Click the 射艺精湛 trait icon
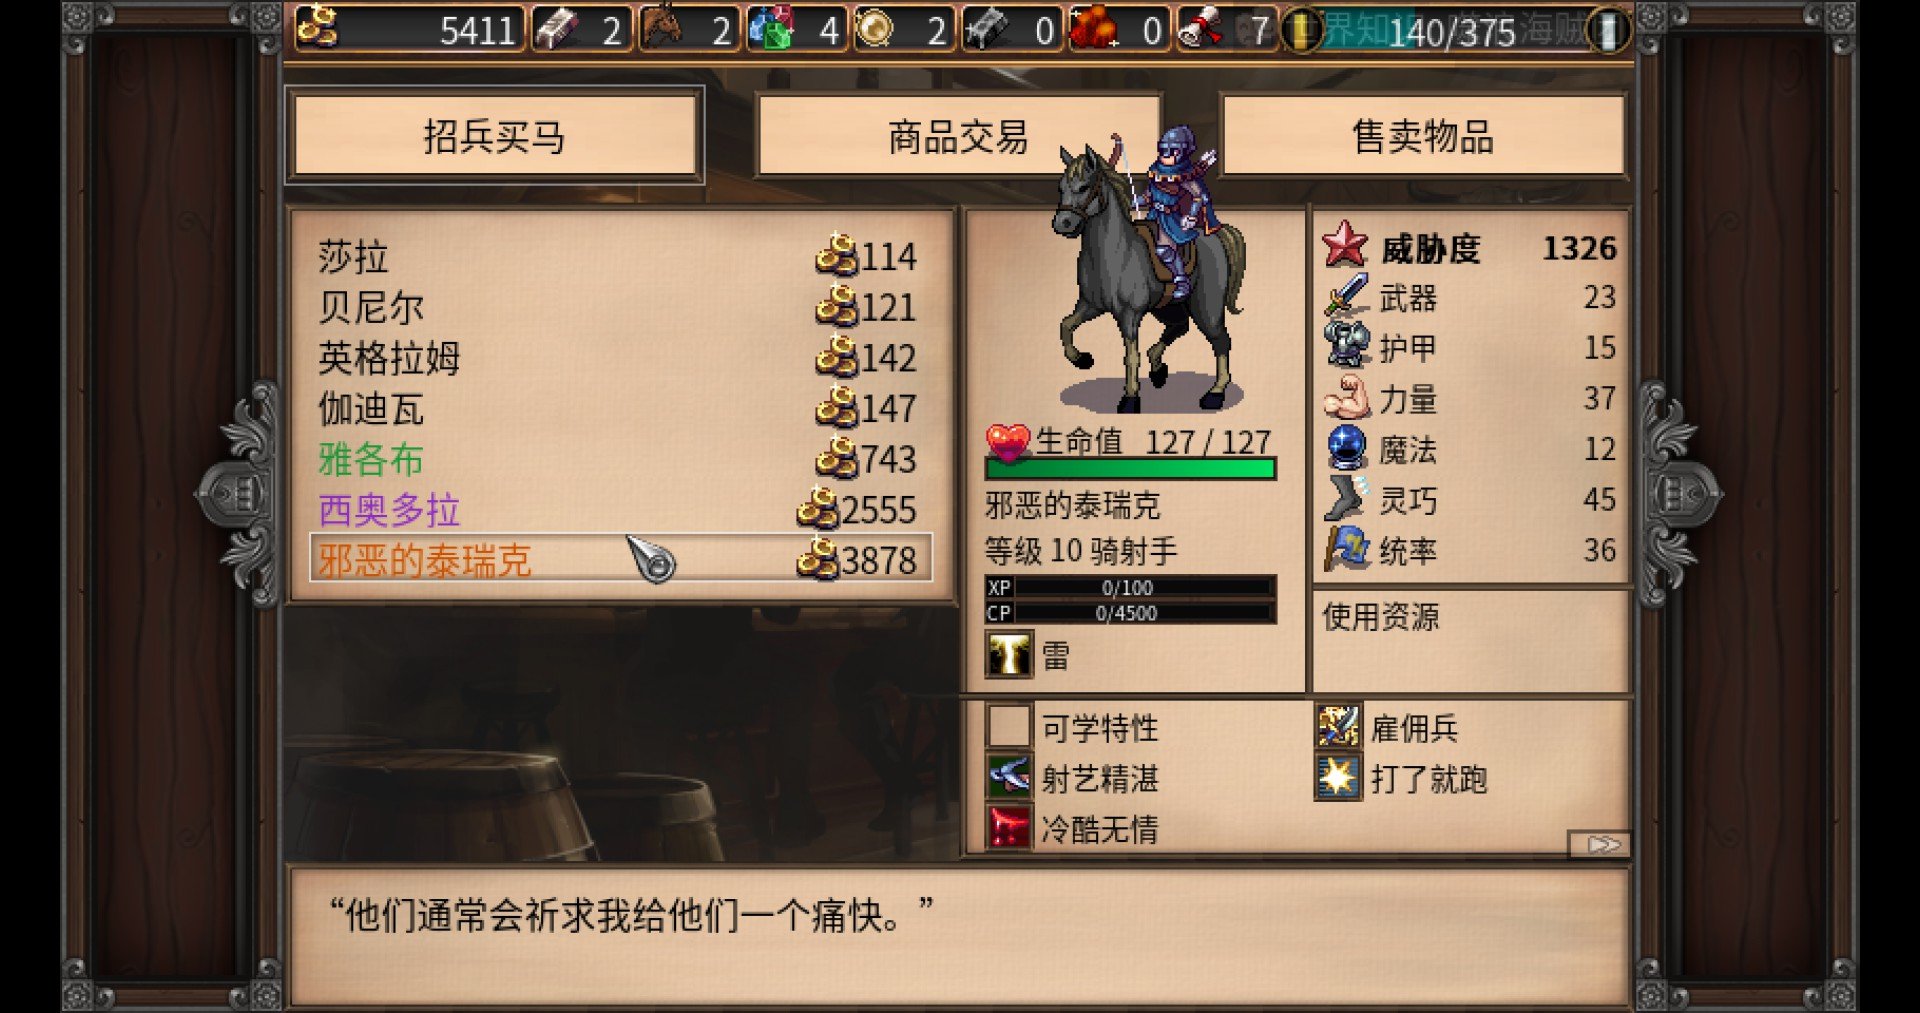Screen dimensions: 1920x1013 point(1008,778)
